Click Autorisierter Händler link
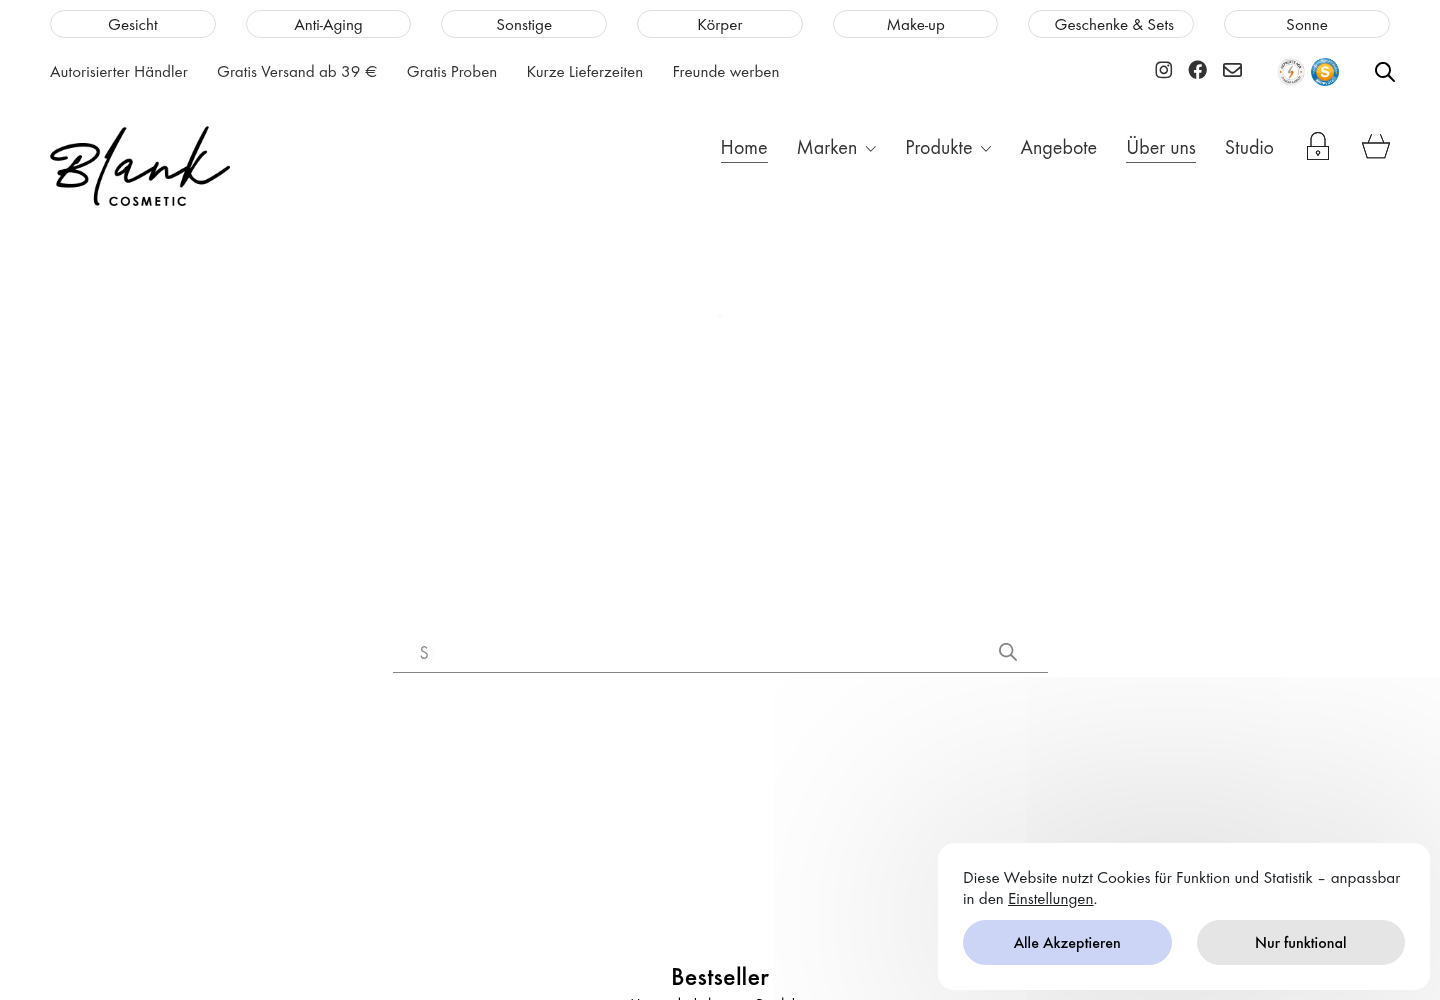 pos(119,71)
